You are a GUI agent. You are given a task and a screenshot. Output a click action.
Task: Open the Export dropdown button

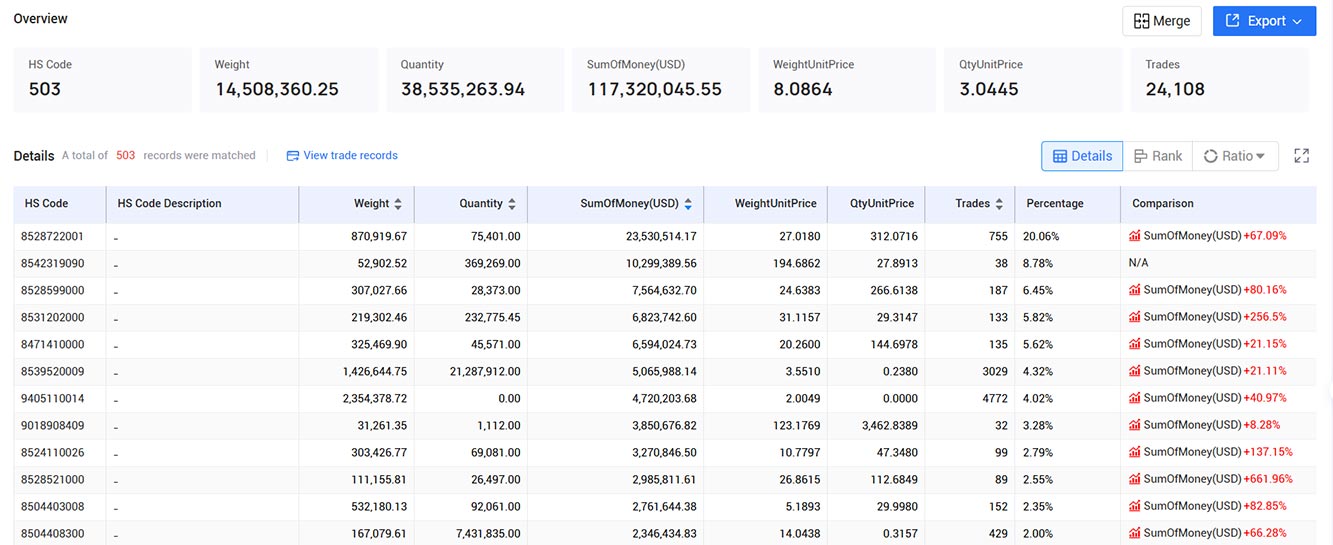coord(1264,21)
